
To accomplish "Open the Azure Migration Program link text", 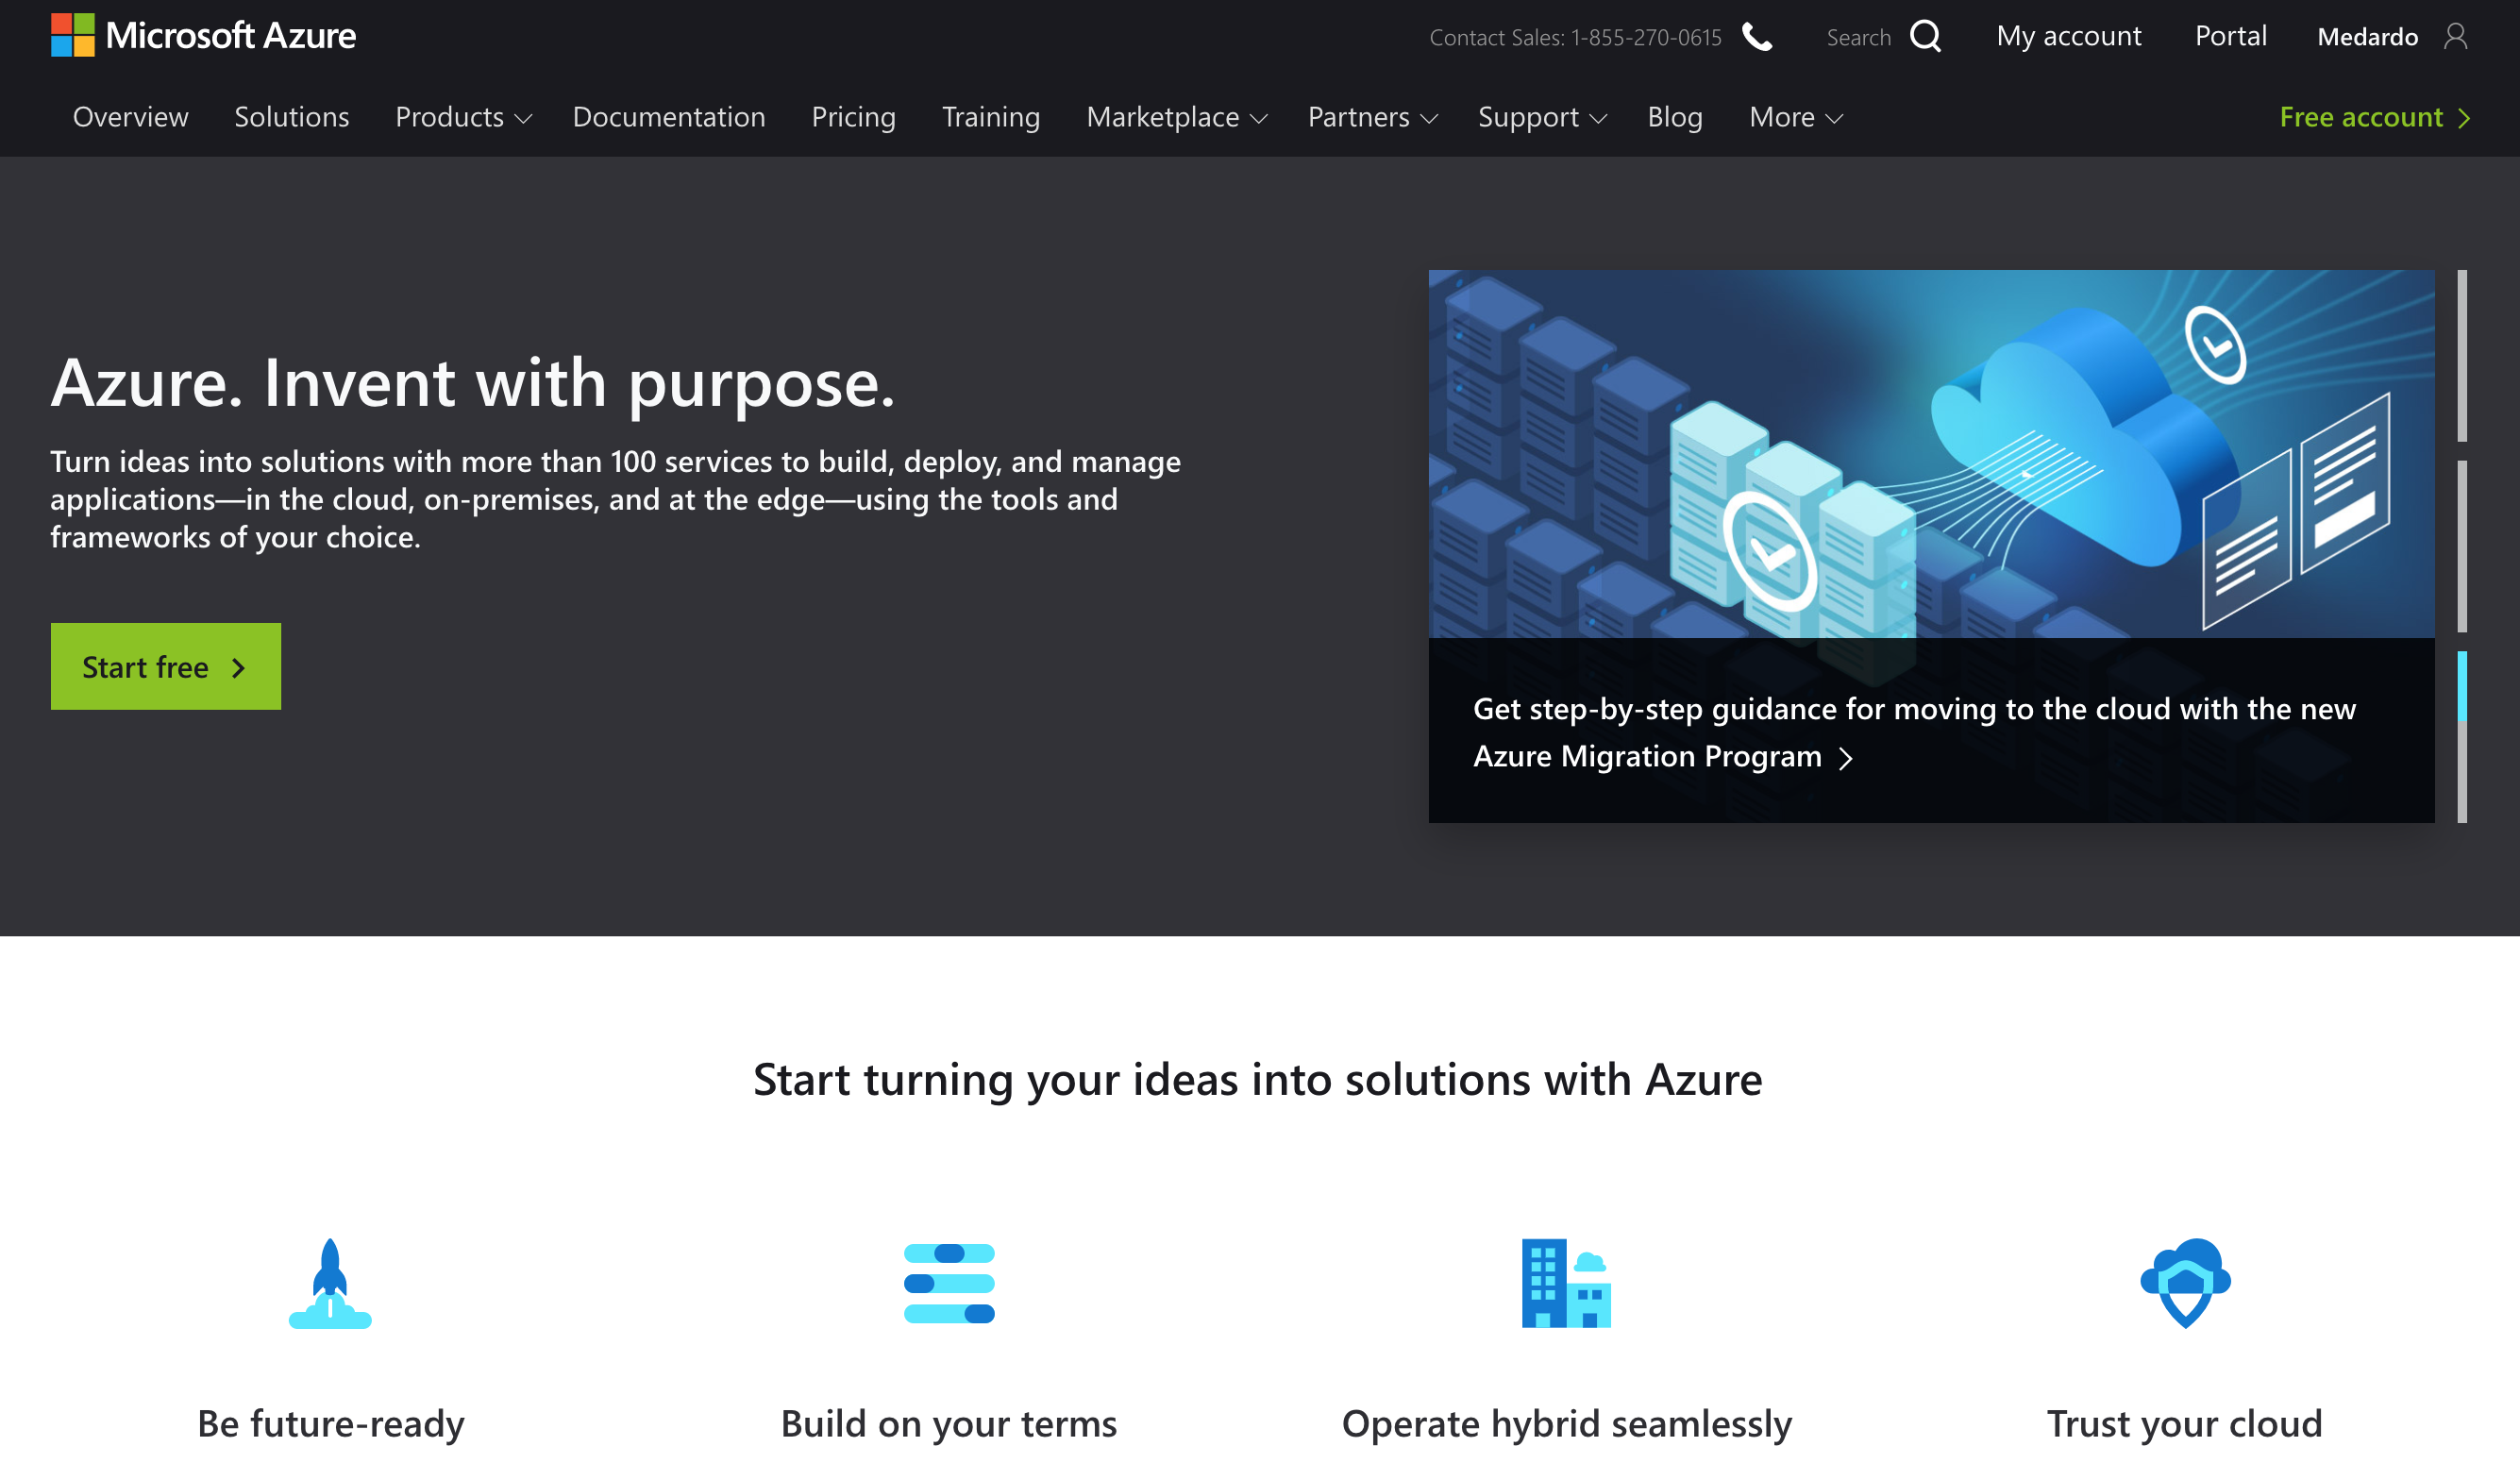I will click(1647, 756).
